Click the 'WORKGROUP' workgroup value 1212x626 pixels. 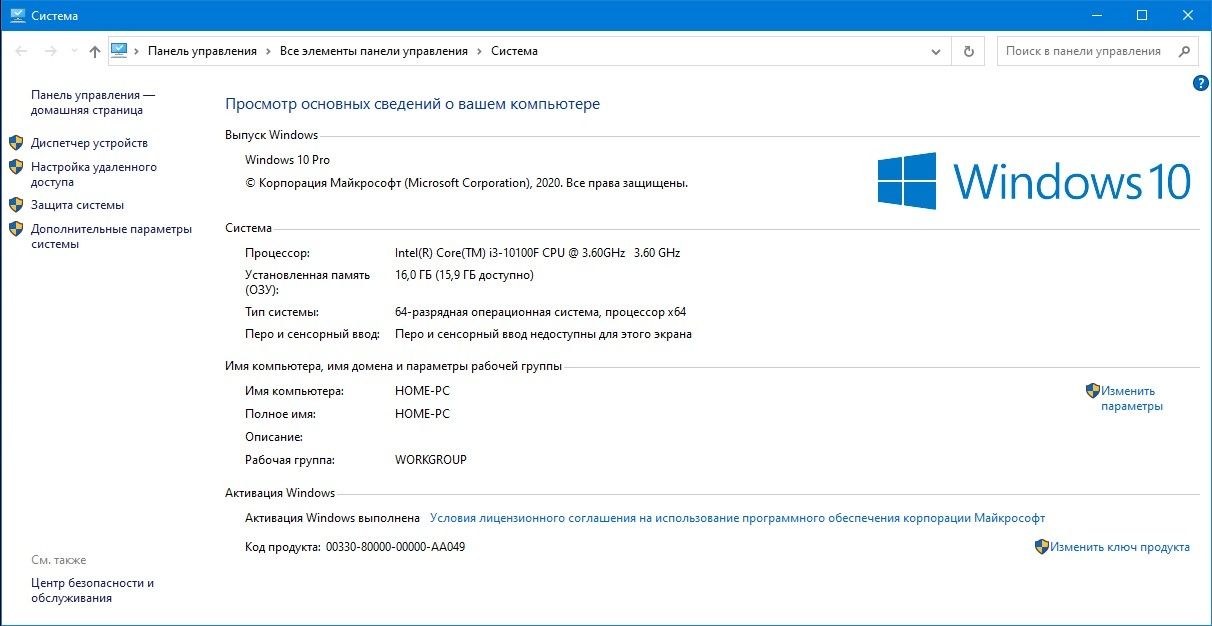tap(431, 460)
